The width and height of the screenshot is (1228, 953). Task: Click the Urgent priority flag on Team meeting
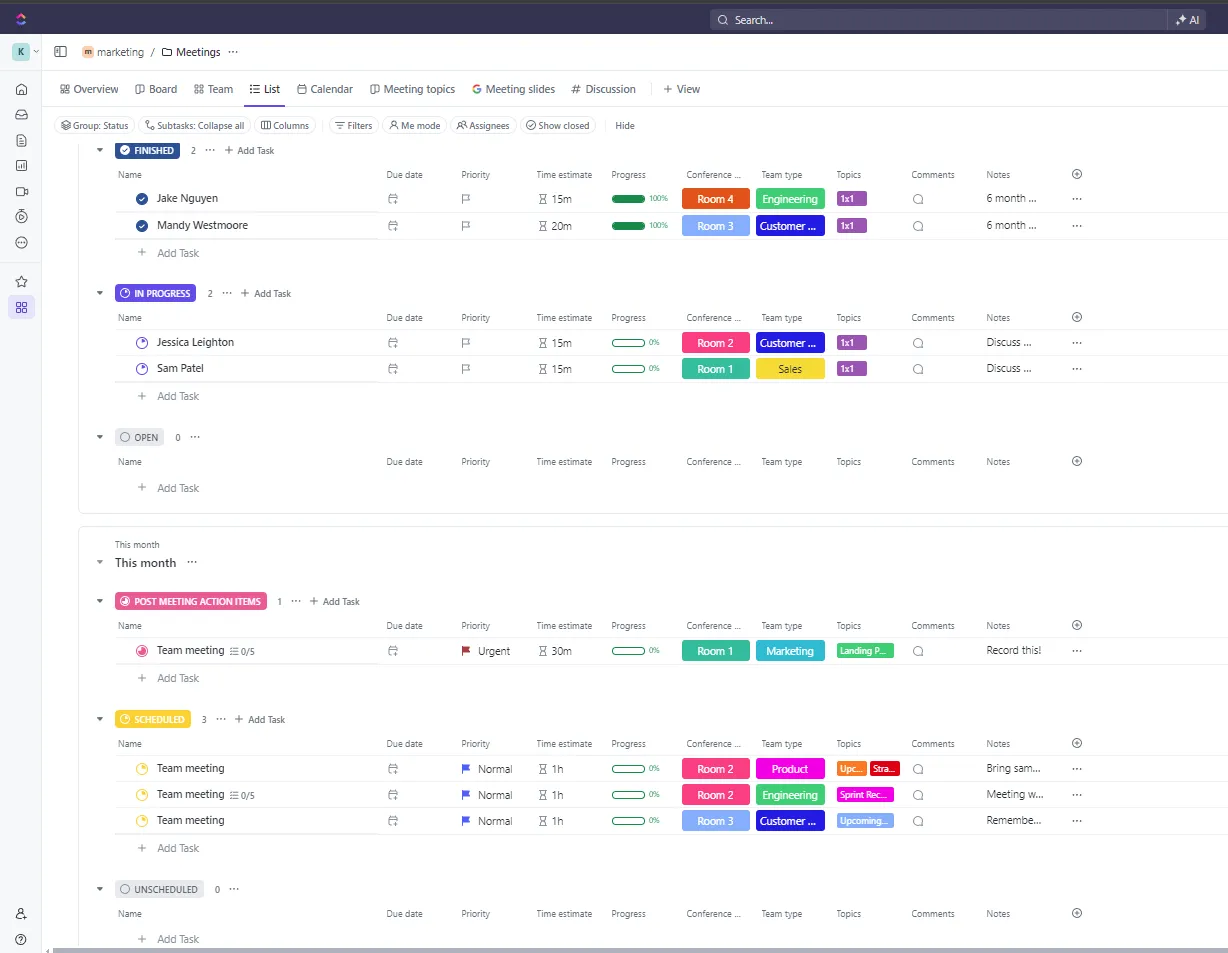(466, 651)
